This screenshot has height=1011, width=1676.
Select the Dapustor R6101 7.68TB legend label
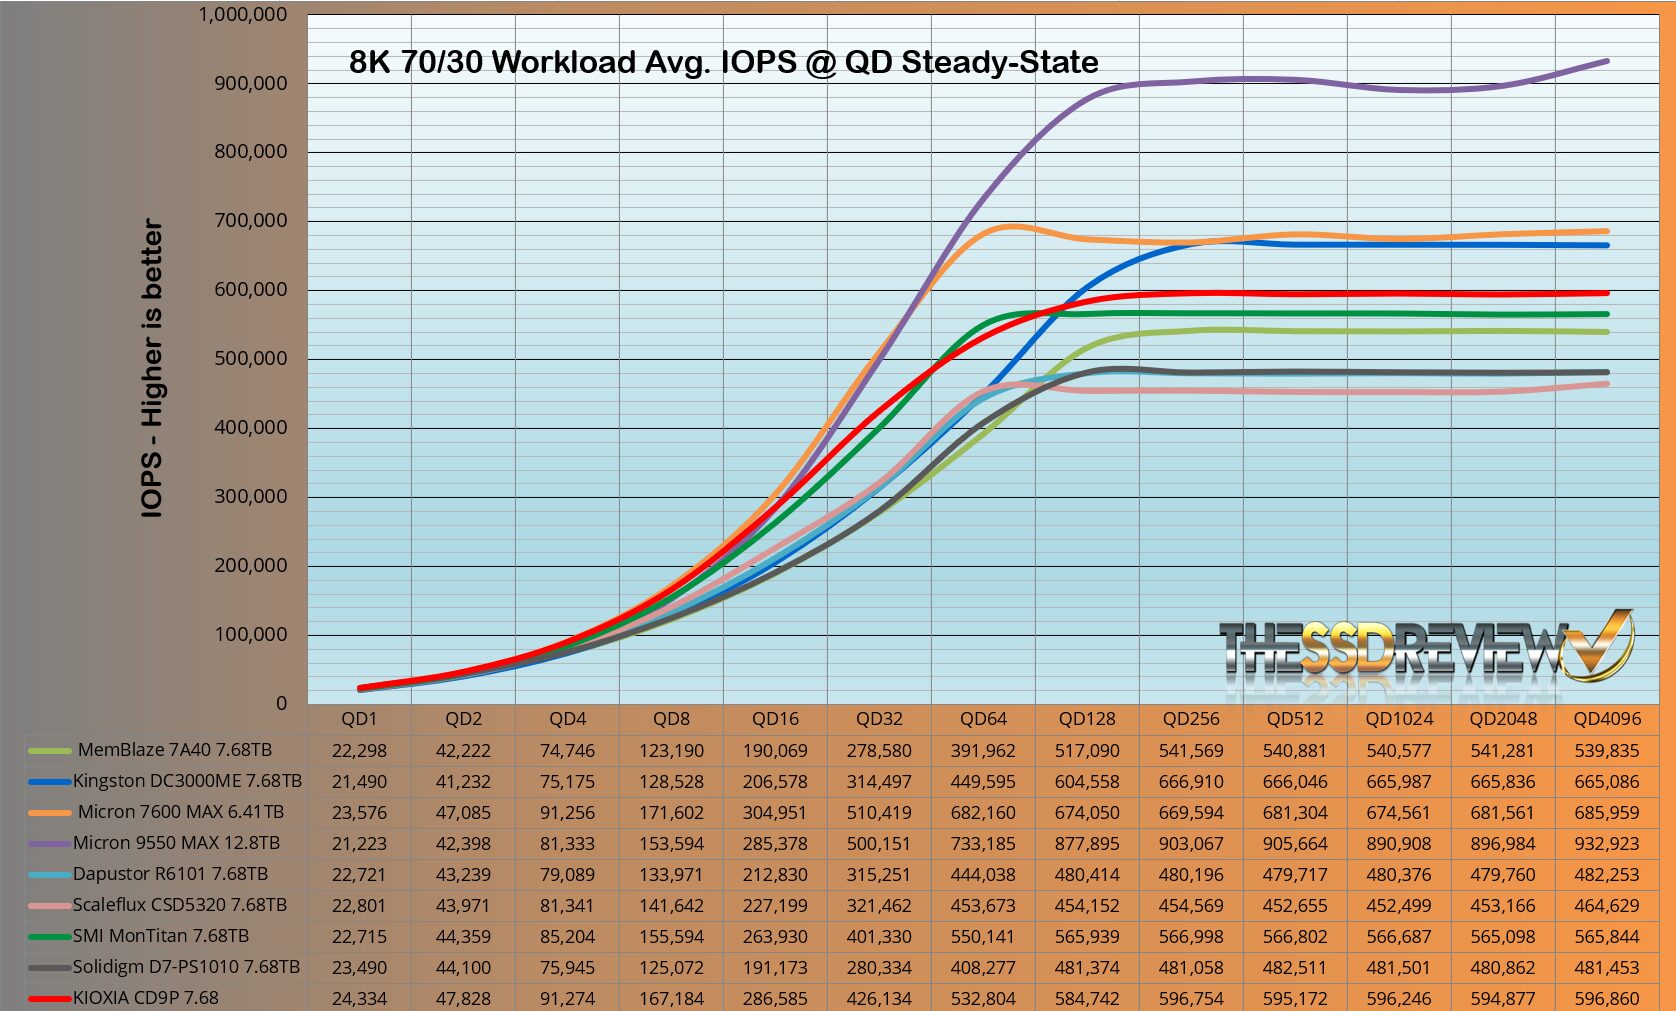point(170,874)
